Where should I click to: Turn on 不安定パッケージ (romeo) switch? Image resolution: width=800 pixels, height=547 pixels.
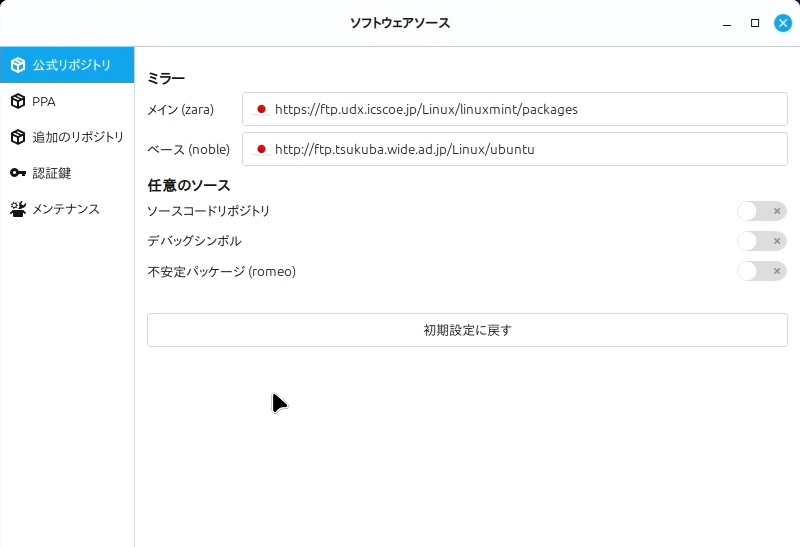(x=761, y=271)
